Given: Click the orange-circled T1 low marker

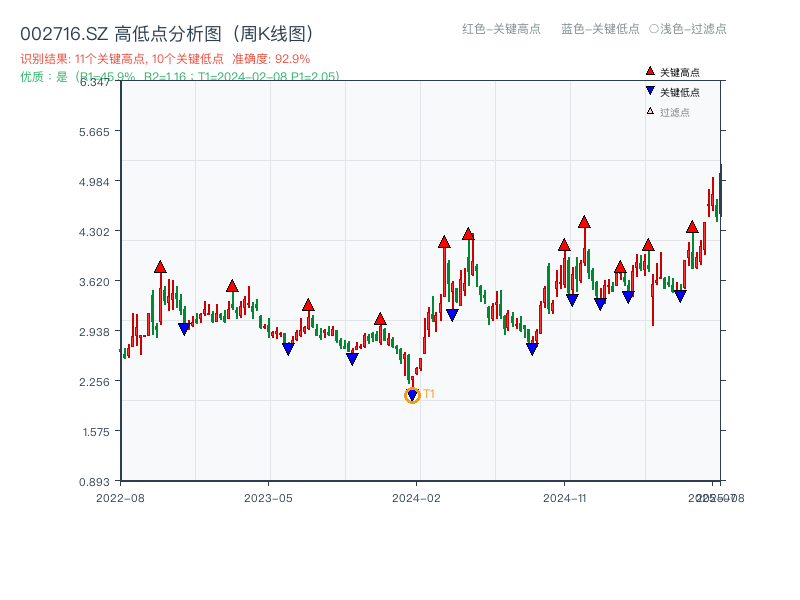Looking at the screenshot, I should click(412, 395).
